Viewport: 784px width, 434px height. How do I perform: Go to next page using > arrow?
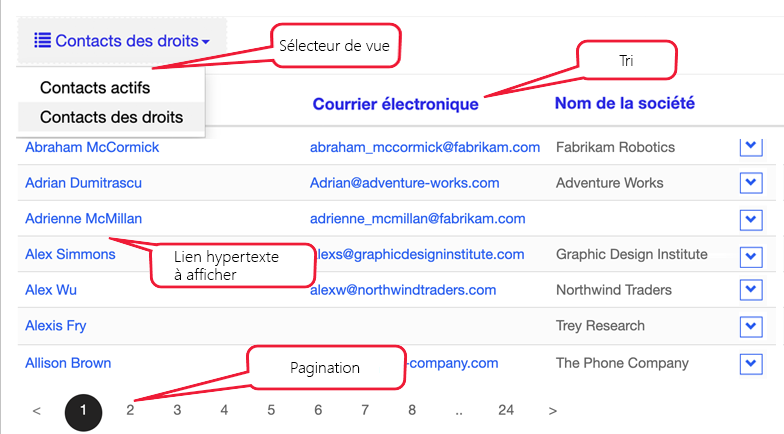coord(552,410)
